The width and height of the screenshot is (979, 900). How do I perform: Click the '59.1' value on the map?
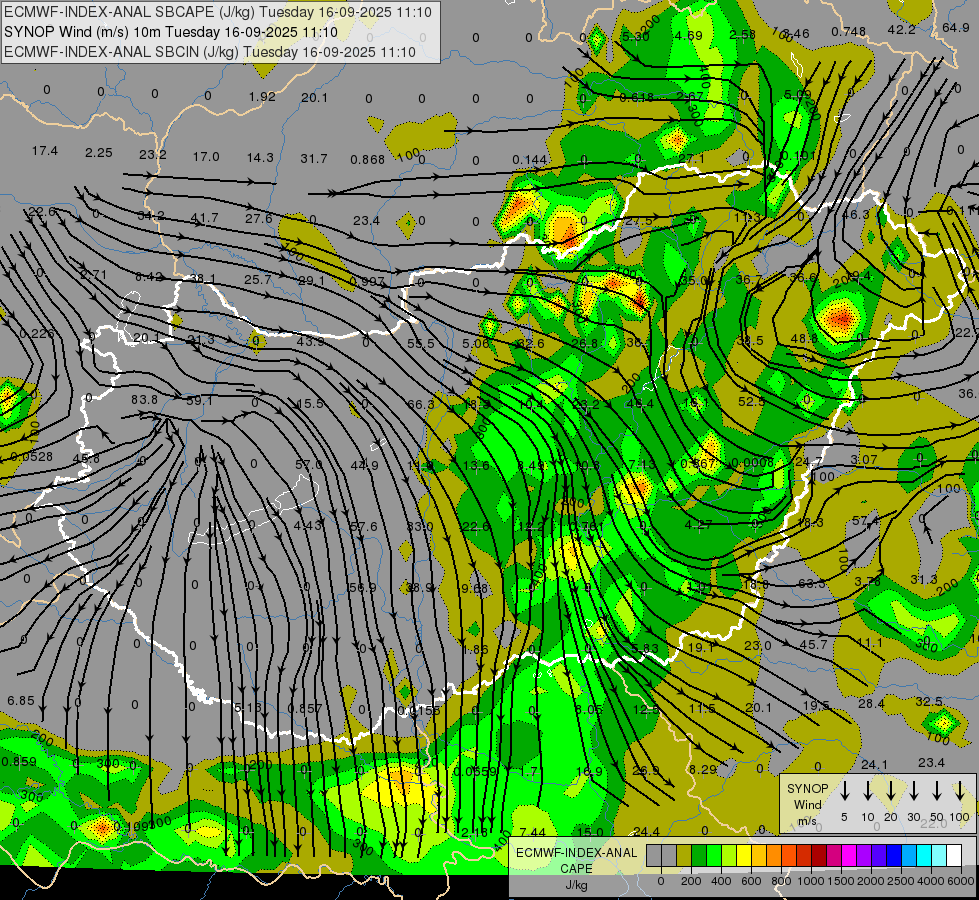click(x=199, y=400)
